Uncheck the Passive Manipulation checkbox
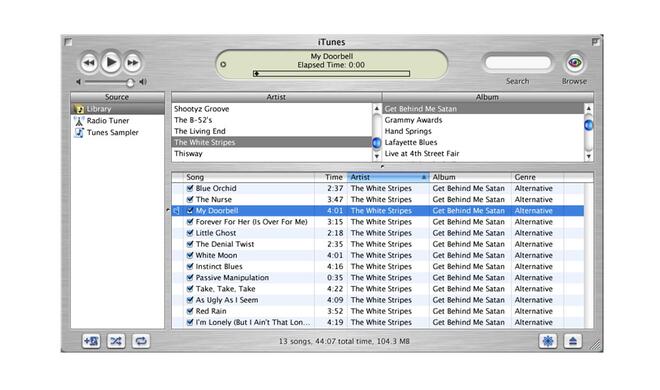 tap(190, 277)
